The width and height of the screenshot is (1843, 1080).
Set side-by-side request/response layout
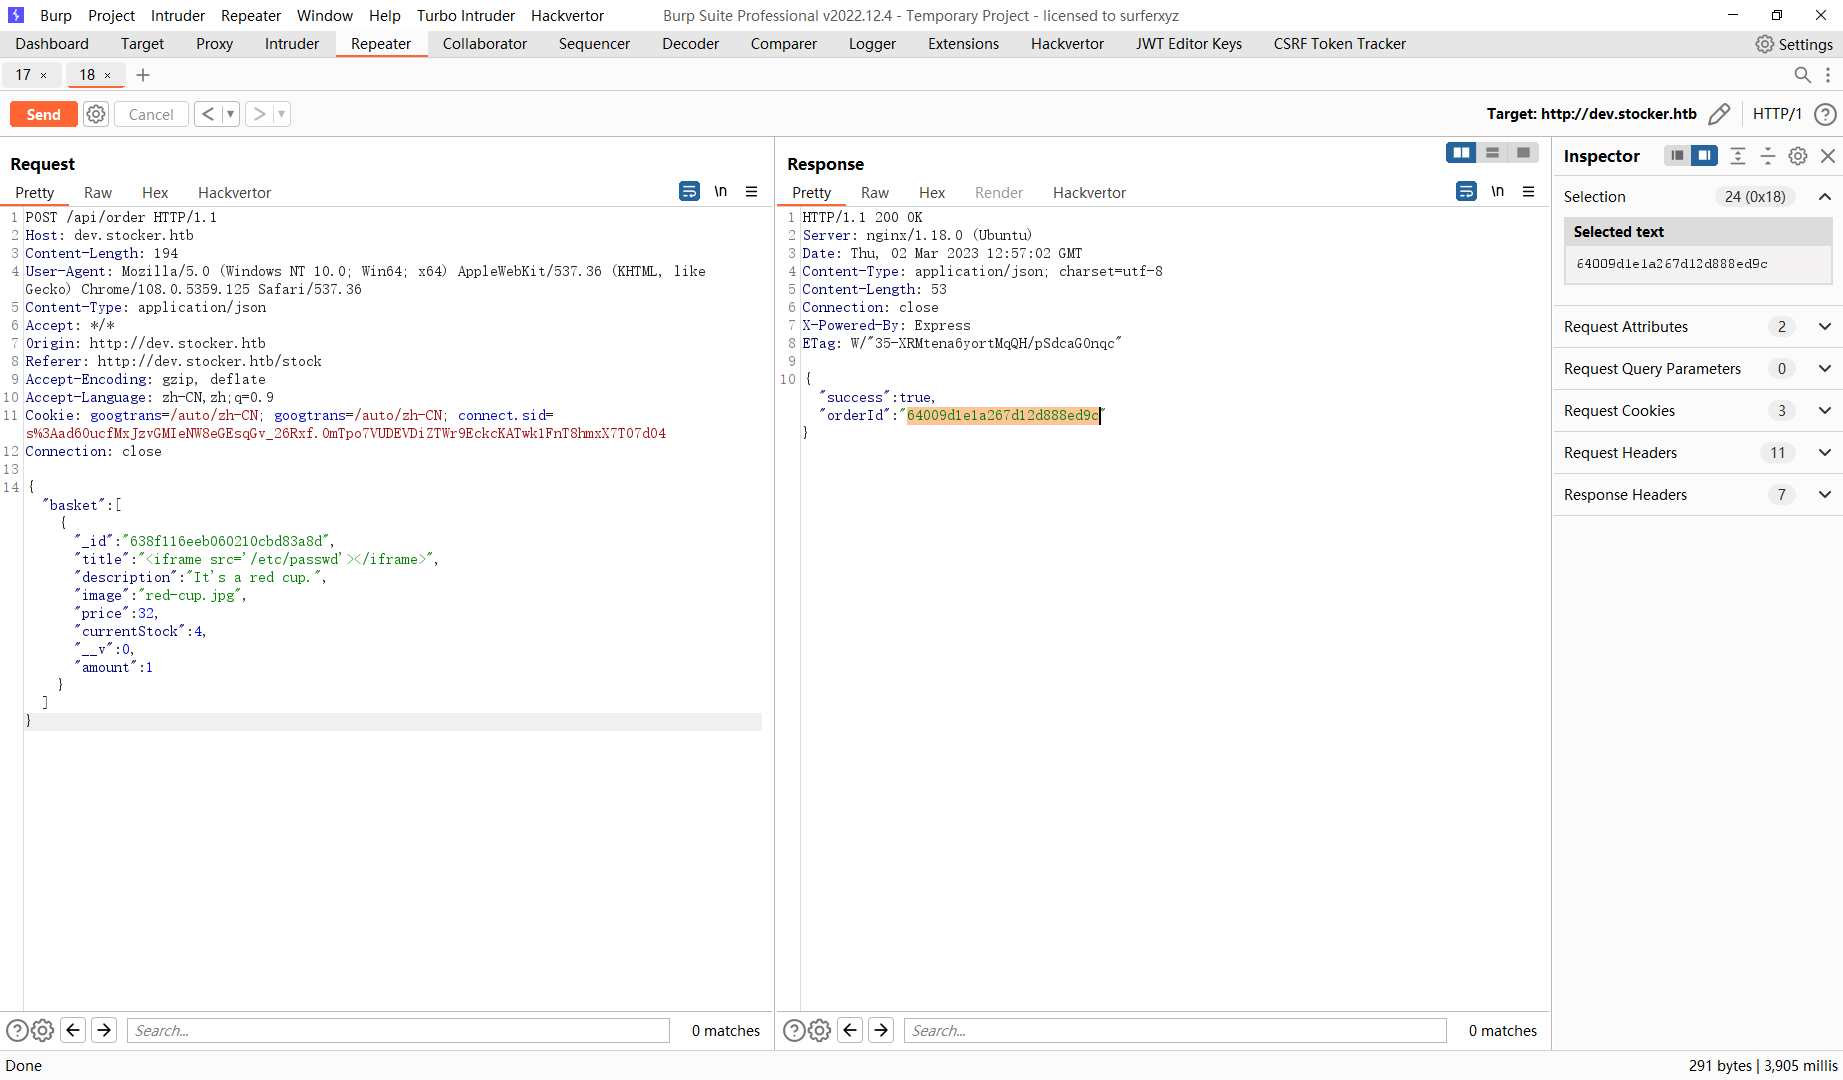click(x=1461, y=153)
